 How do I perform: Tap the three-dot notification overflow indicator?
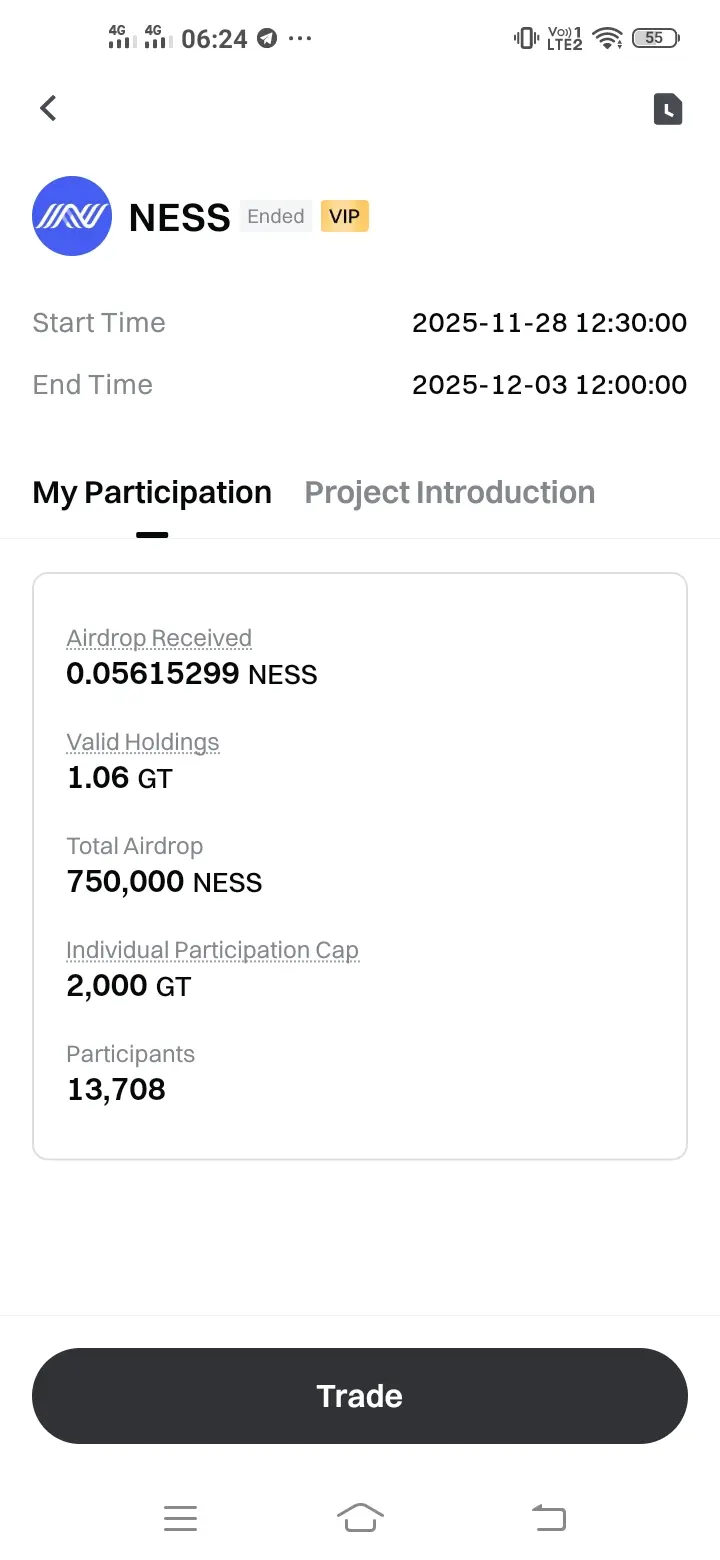click(300, 39)
